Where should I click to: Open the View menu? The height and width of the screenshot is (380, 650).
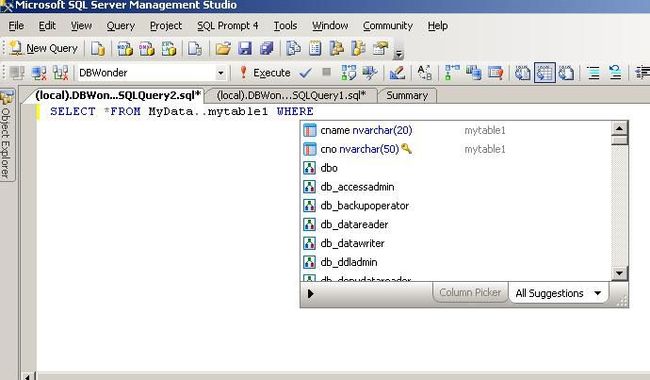click(x=81, y=26)
